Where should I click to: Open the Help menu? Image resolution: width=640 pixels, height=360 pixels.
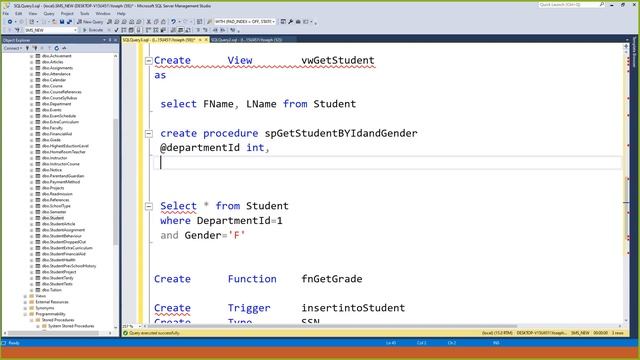121,13
